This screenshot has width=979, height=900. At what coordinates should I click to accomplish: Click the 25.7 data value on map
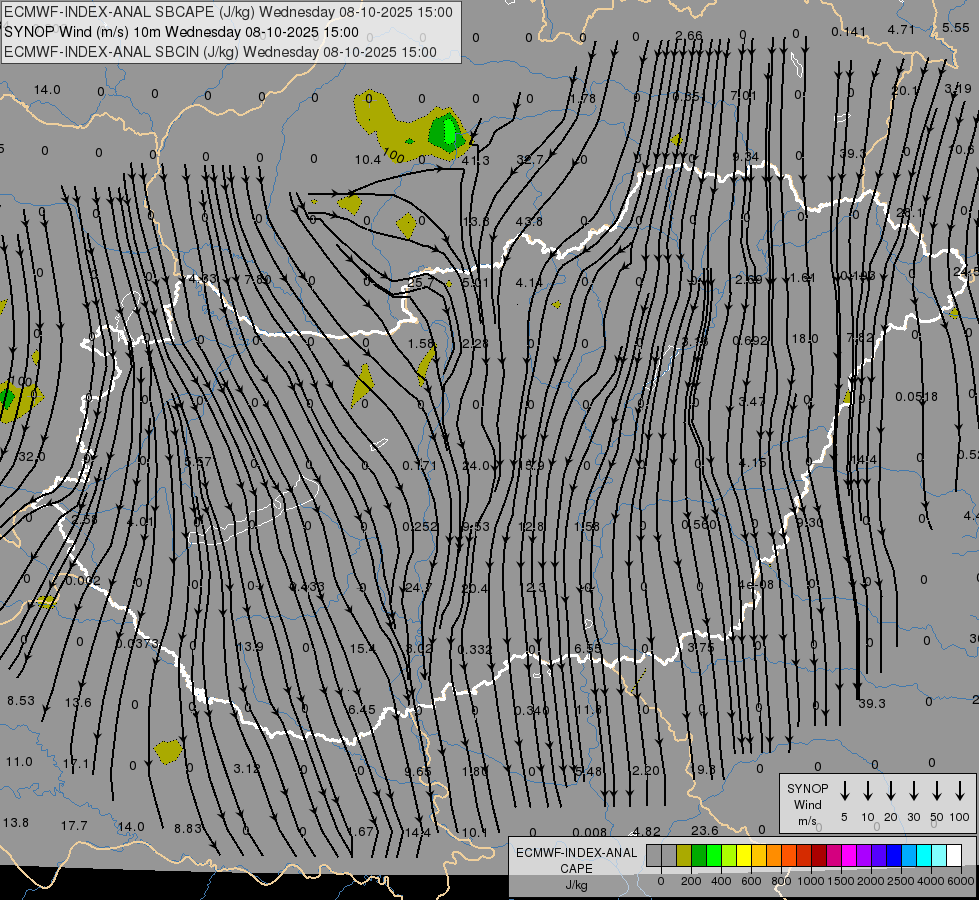(421, 284)
